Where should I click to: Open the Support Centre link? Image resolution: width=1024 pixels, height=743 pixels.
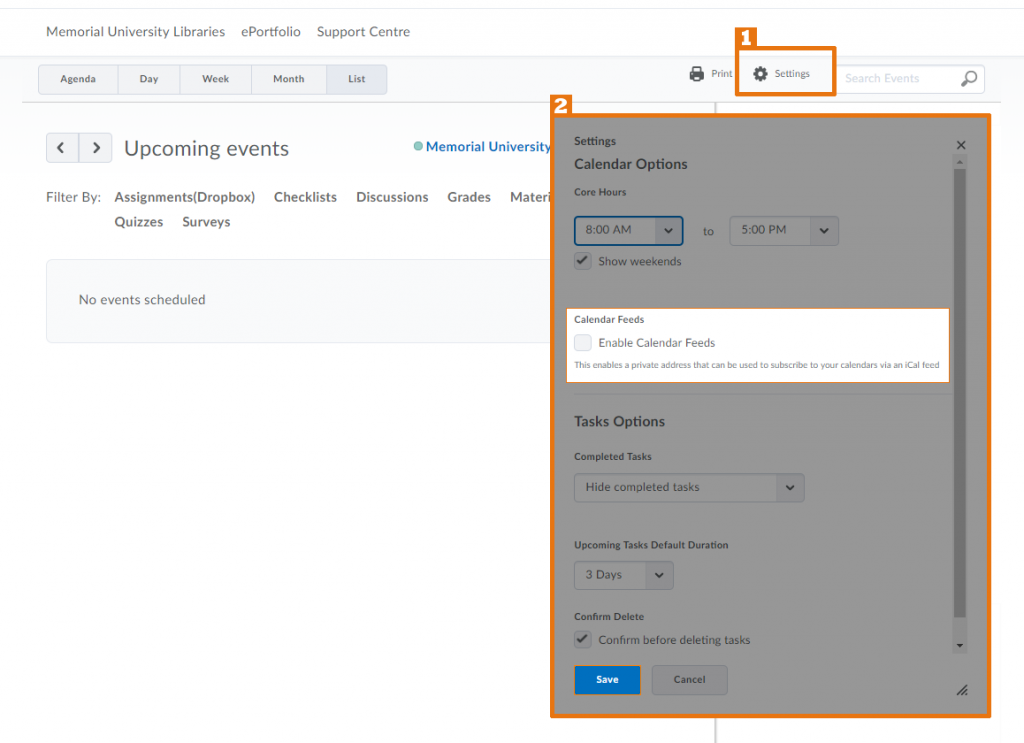[x=363, y=31]
